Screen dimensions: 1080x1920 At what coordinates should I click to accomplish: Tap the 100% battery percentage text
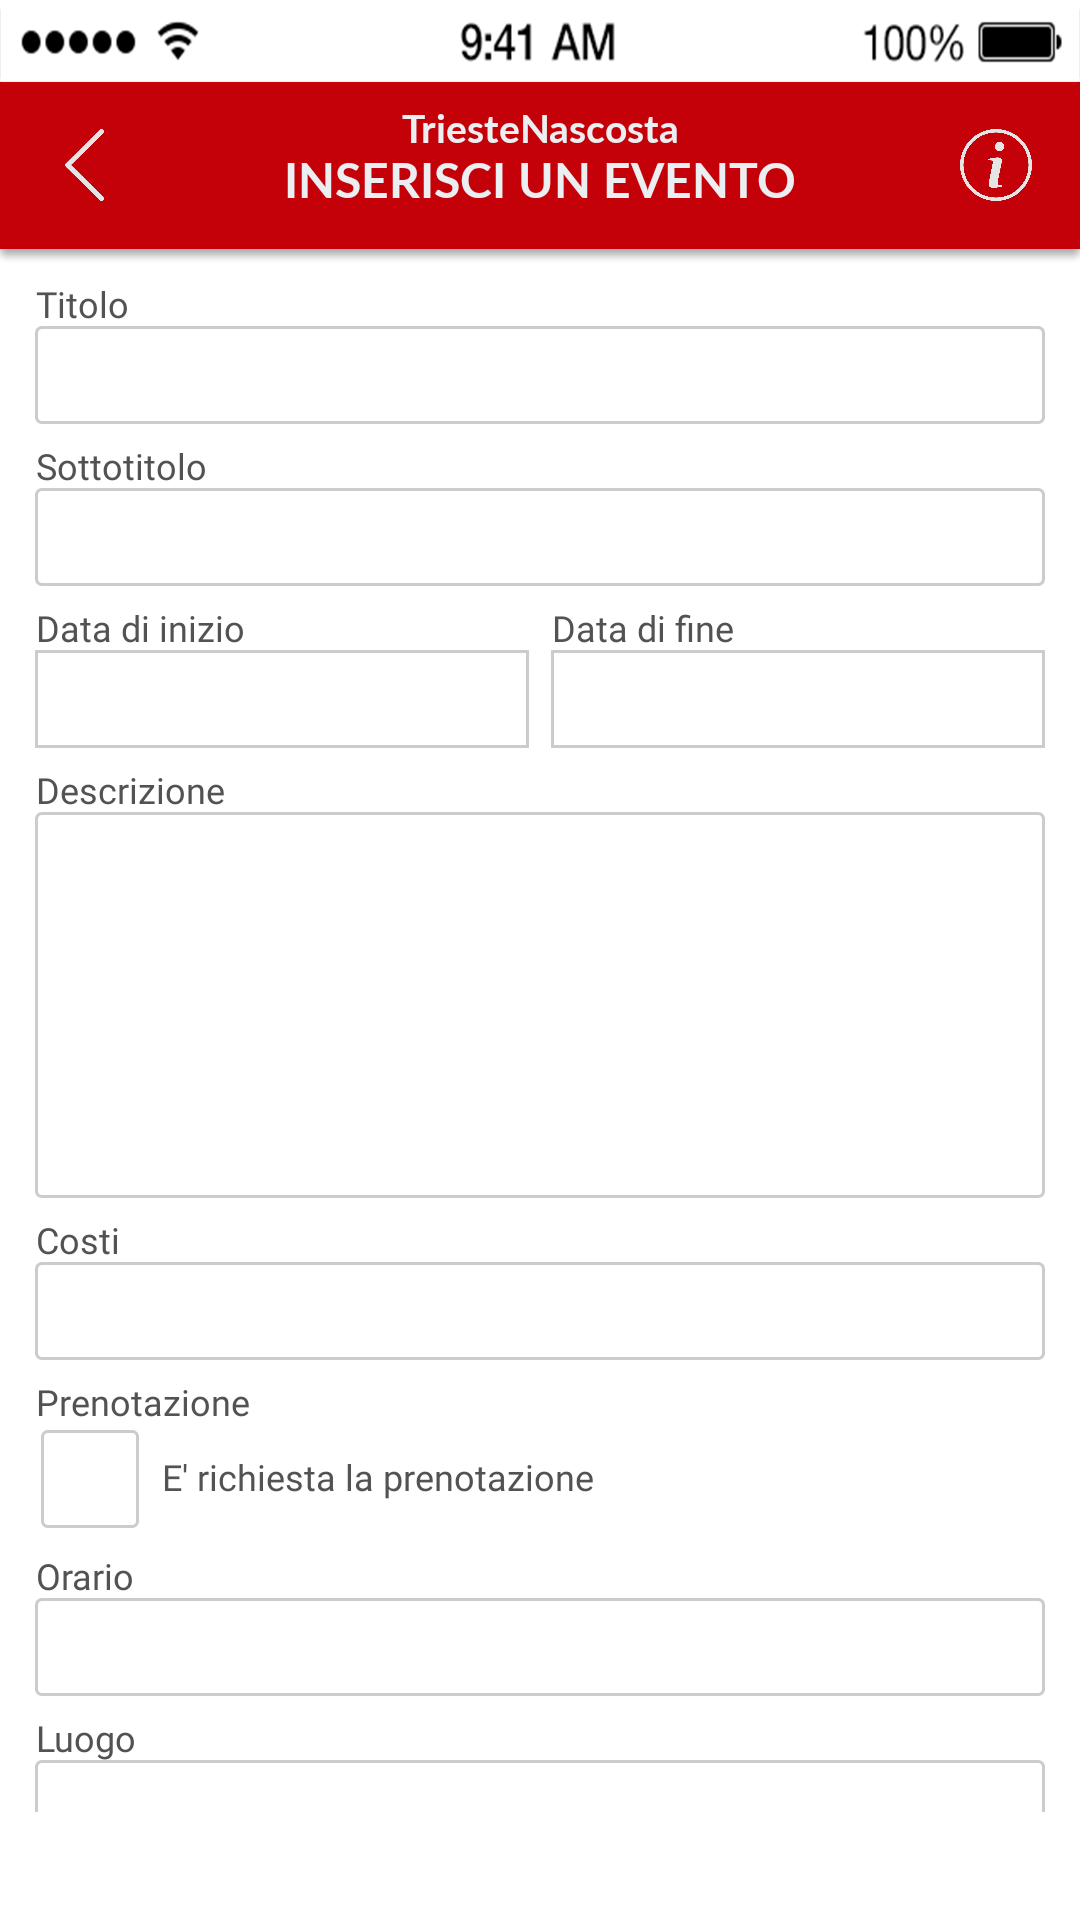coord(913,43)
